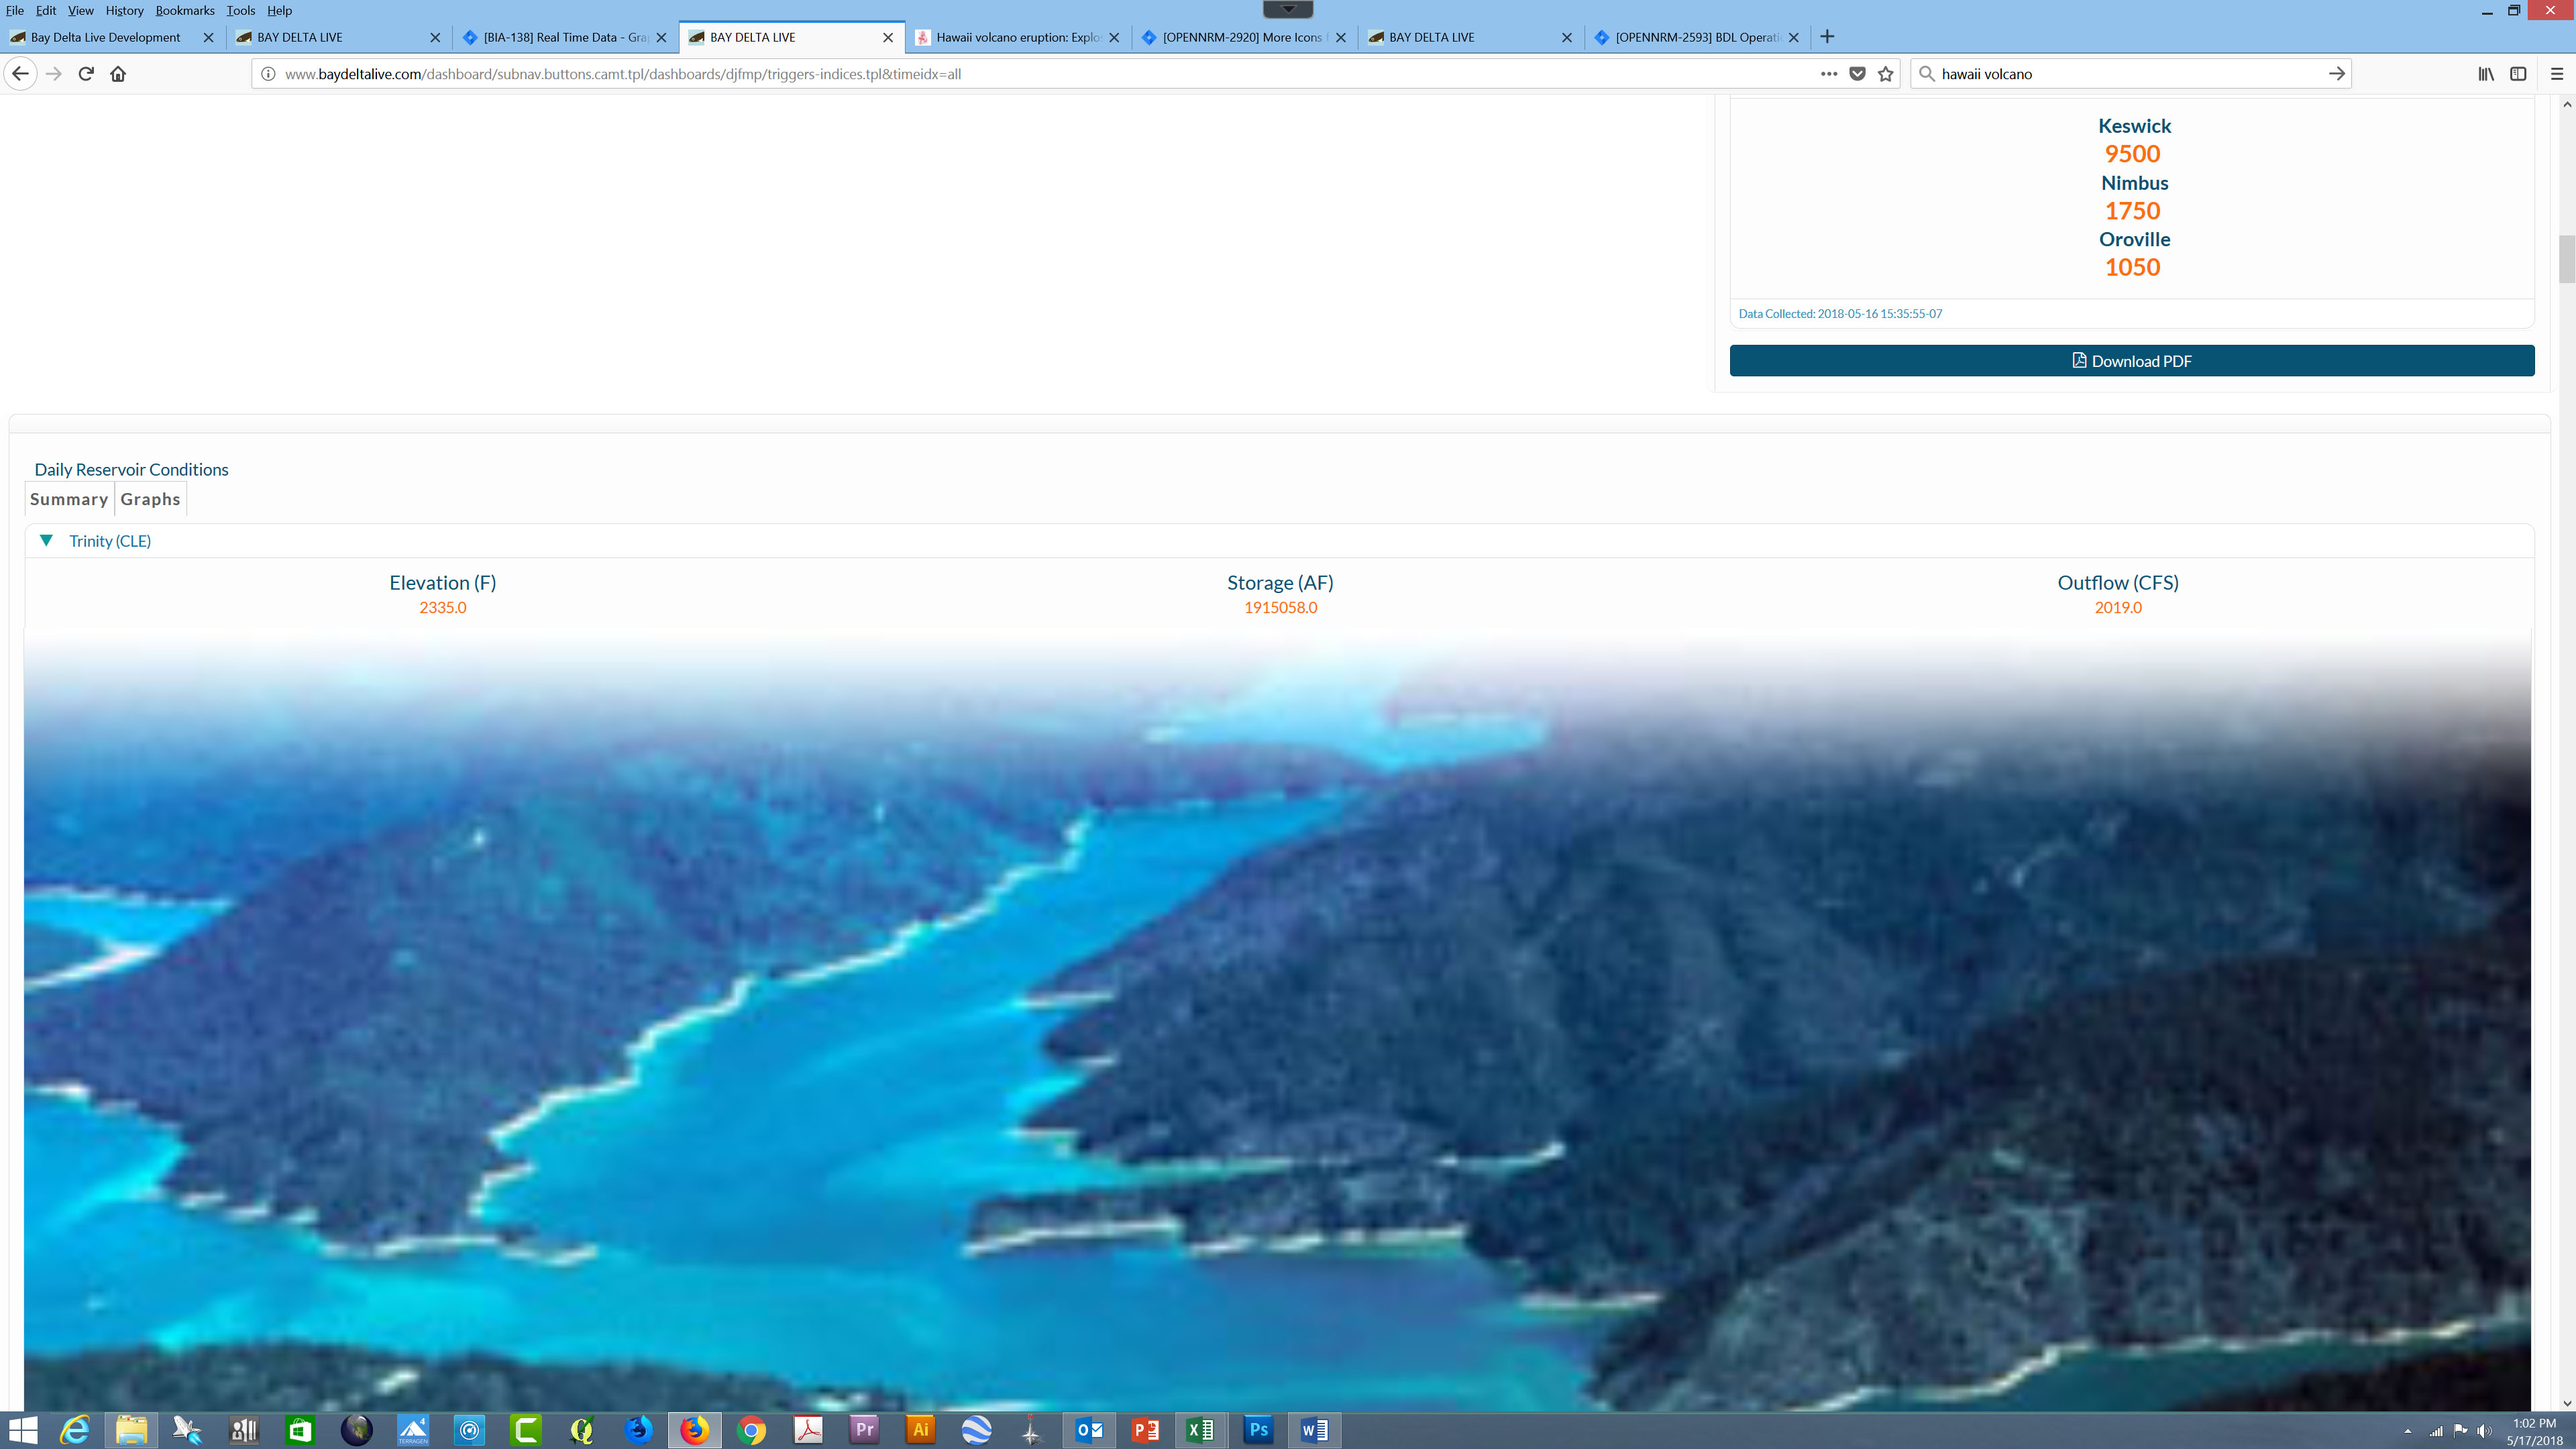
Task: Launch Camtasia from taskbar
Action: pyautogui.click(x=526, y=1430)
